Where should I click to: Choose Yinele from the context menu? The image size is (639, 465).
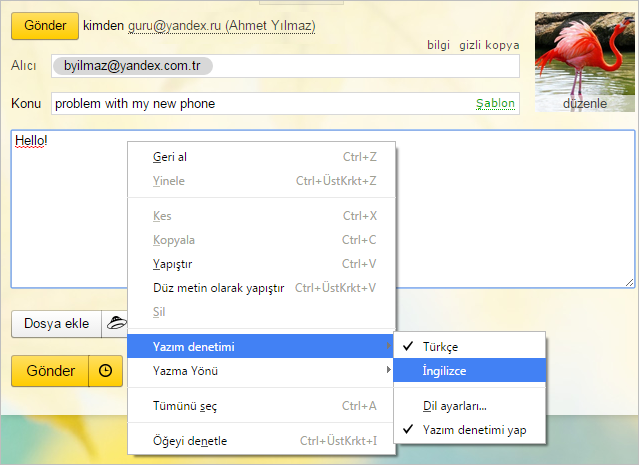(x=261, y=181)
